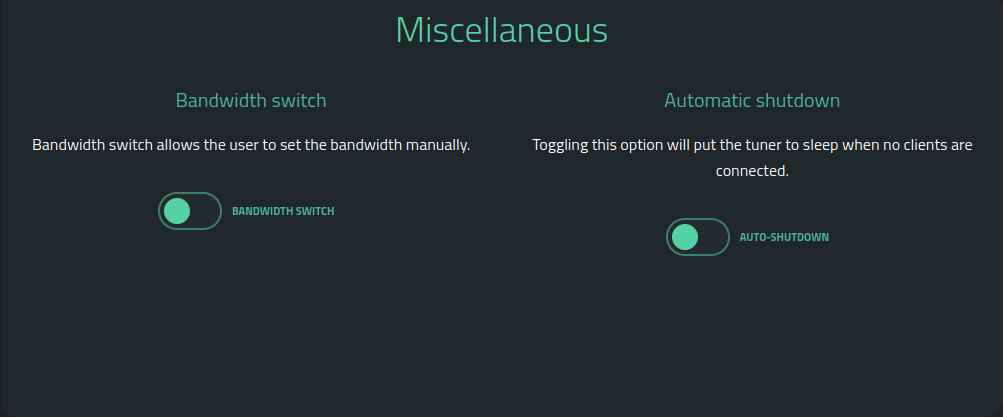Select the Miscellaneous section heading
The width and height of the screenshot is (1003, 417).
(501, 30)
